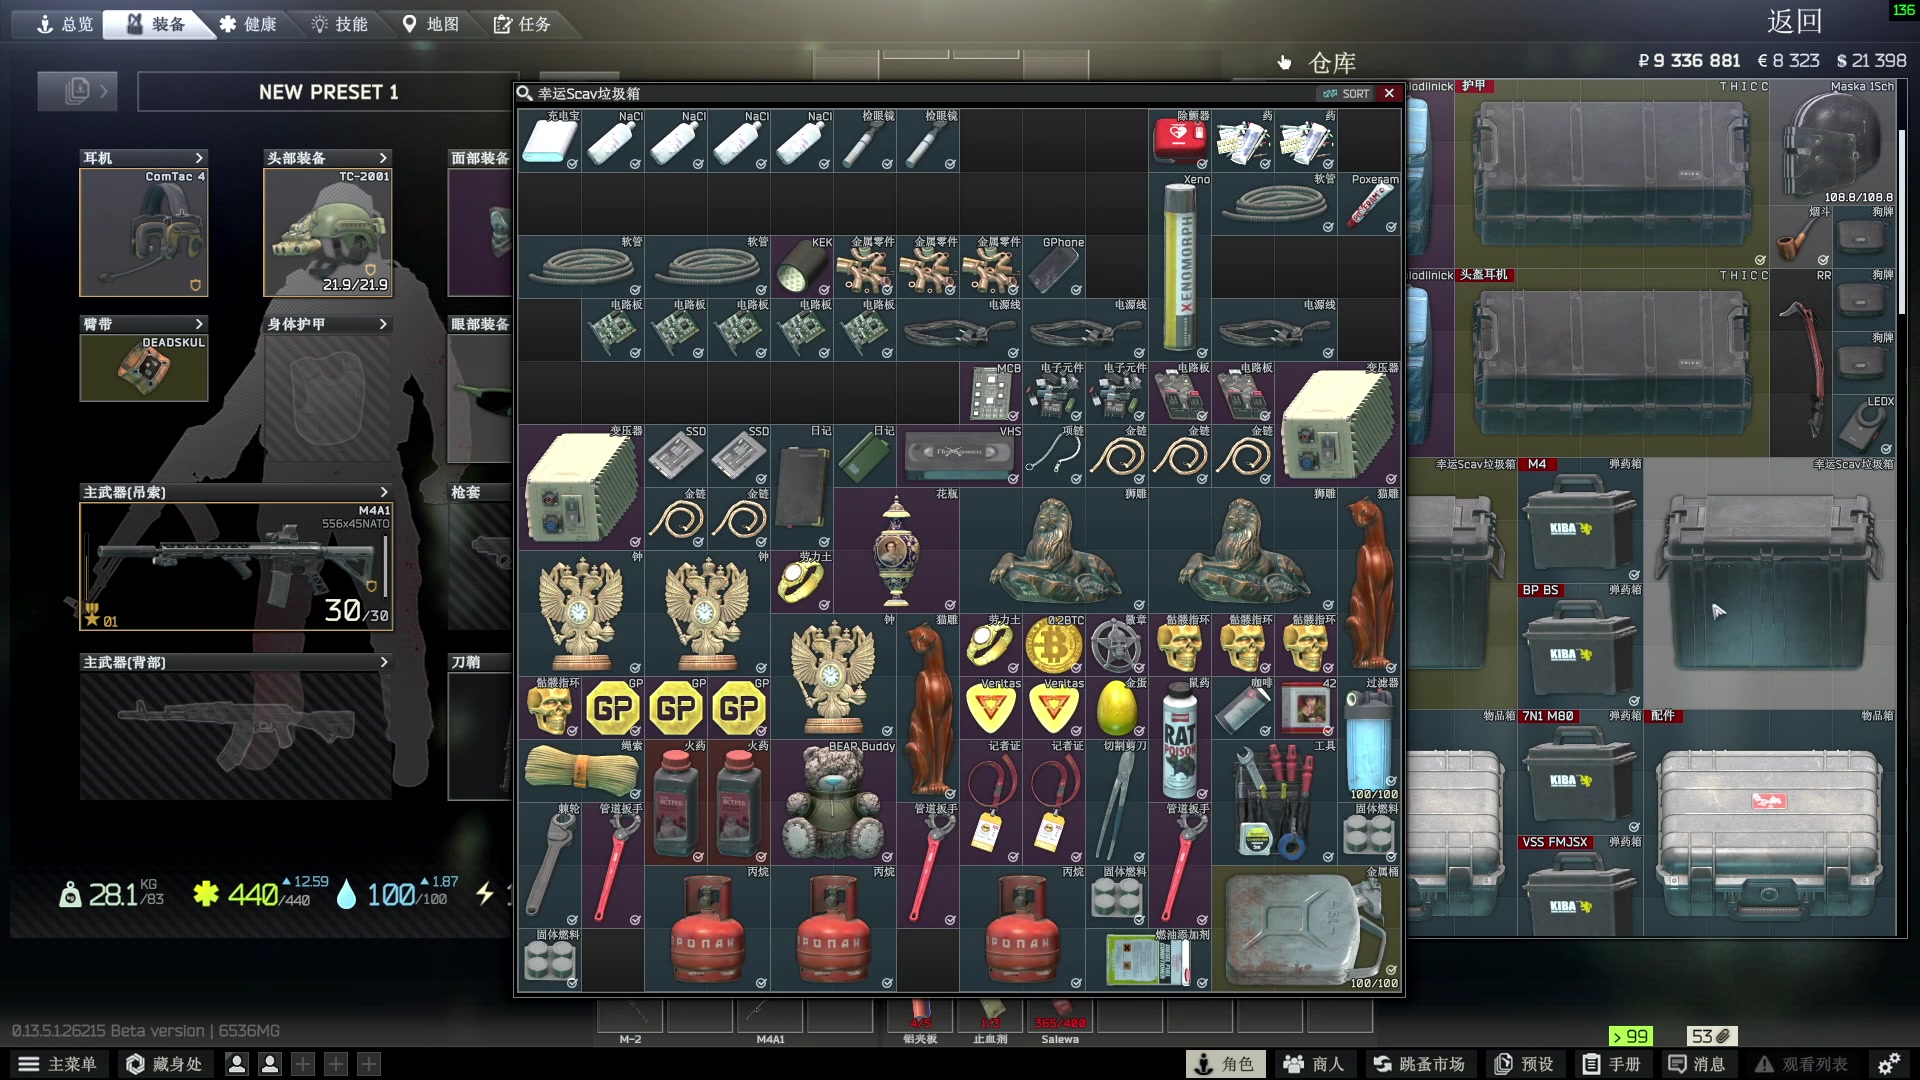Expand the 耳机 (headset) slot arrow
1920x1080 pixels.
point(199,158)
